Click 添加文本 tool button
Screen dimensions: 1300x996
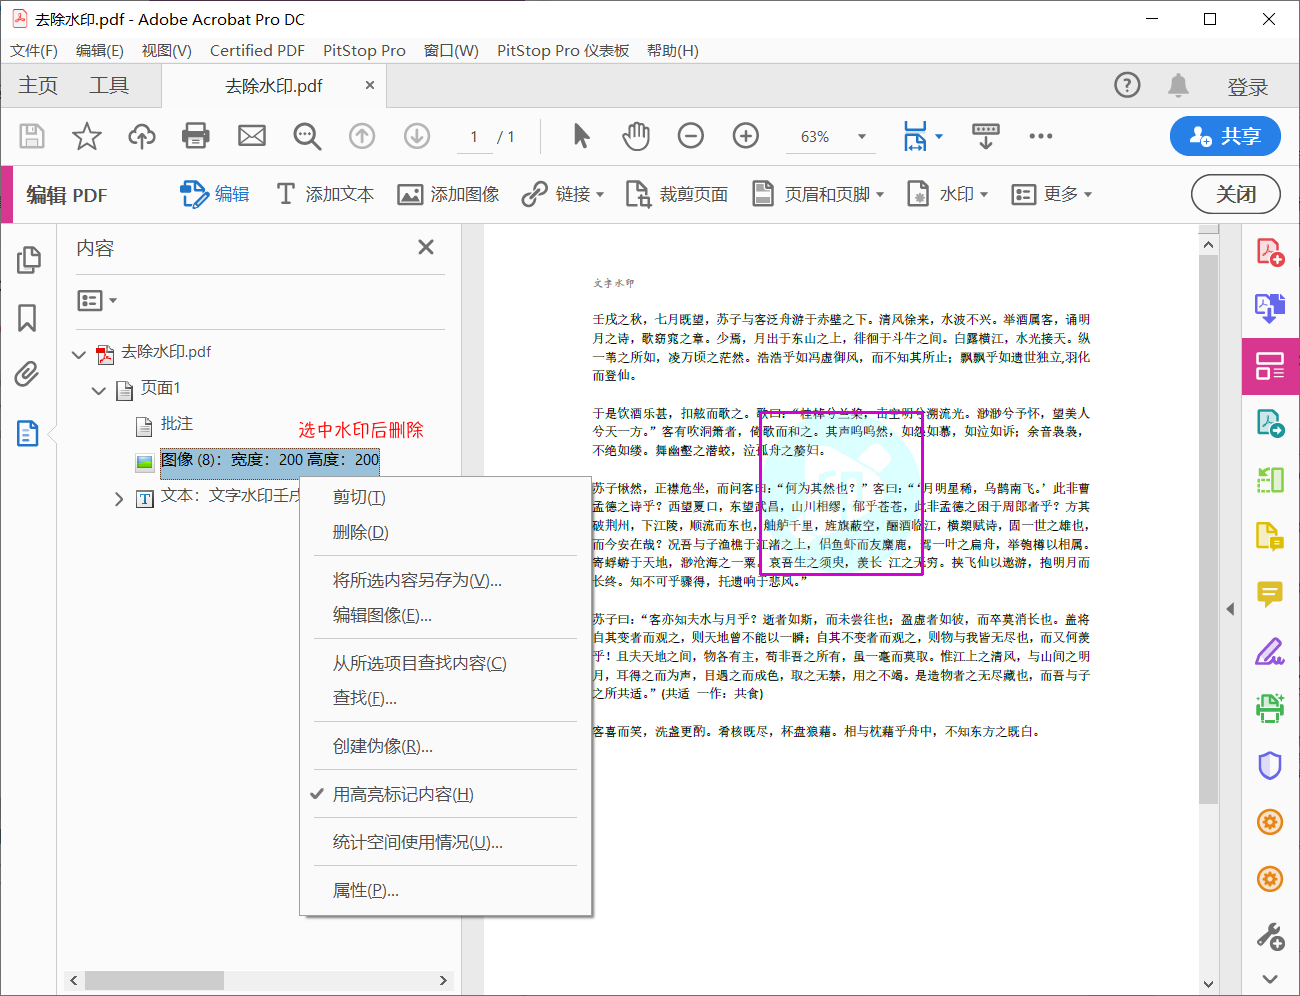coord(326,194)
